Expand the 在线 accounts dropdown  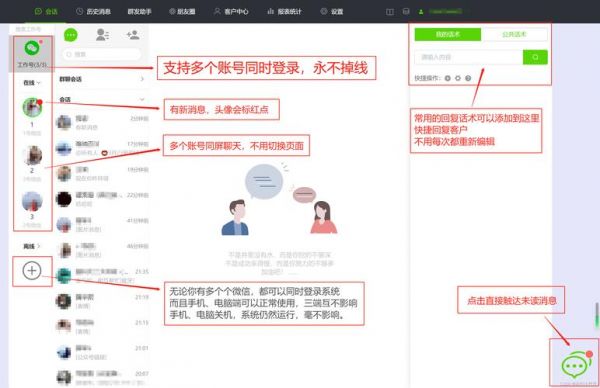click(32, 83)
